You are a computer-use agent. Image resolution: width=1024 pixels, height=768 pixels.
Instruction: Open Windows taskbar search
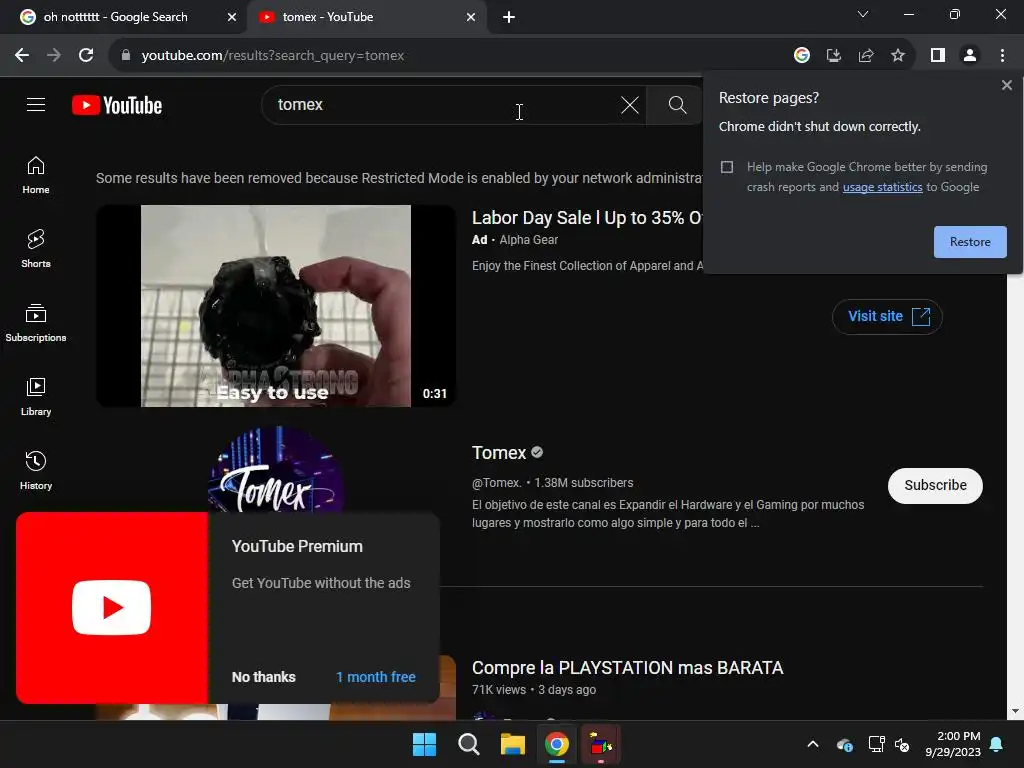(469, 744)
